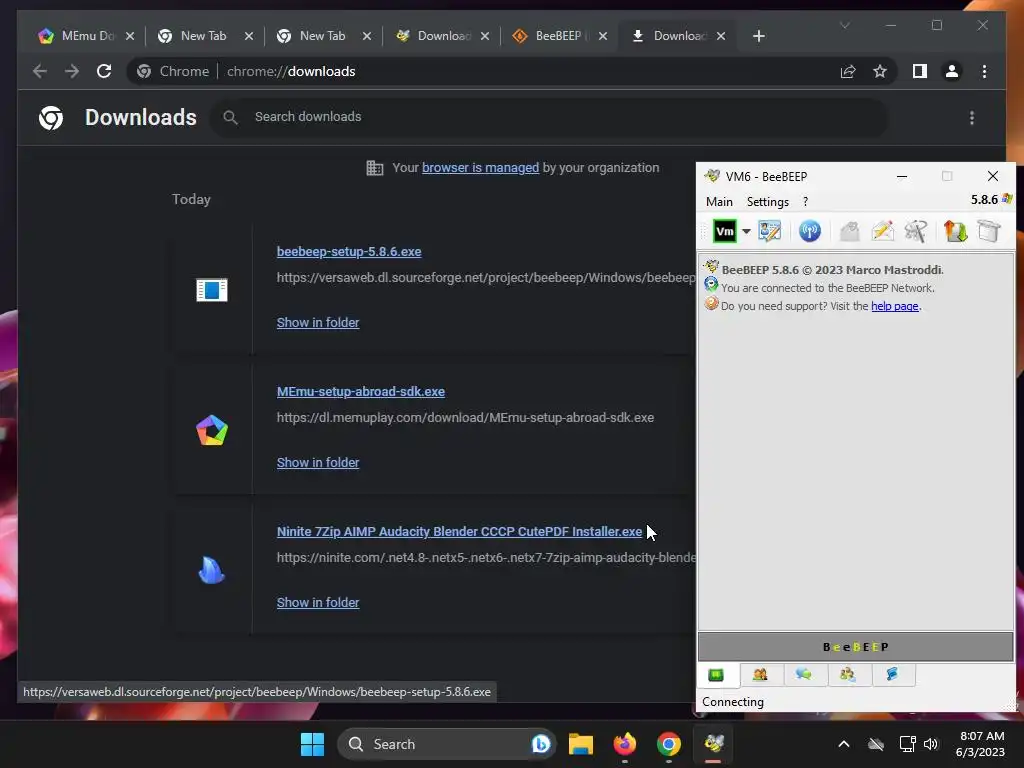
Task: Expand the status dropdown arrow beside Vm avatar
Action: coord(746,231)
